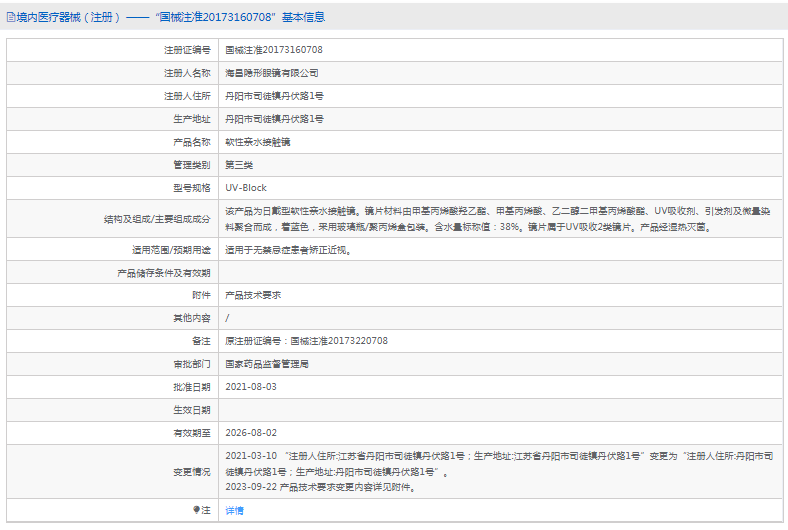Select expiry date 2026-08-02

pyautogui.click(x=251, y=433)
